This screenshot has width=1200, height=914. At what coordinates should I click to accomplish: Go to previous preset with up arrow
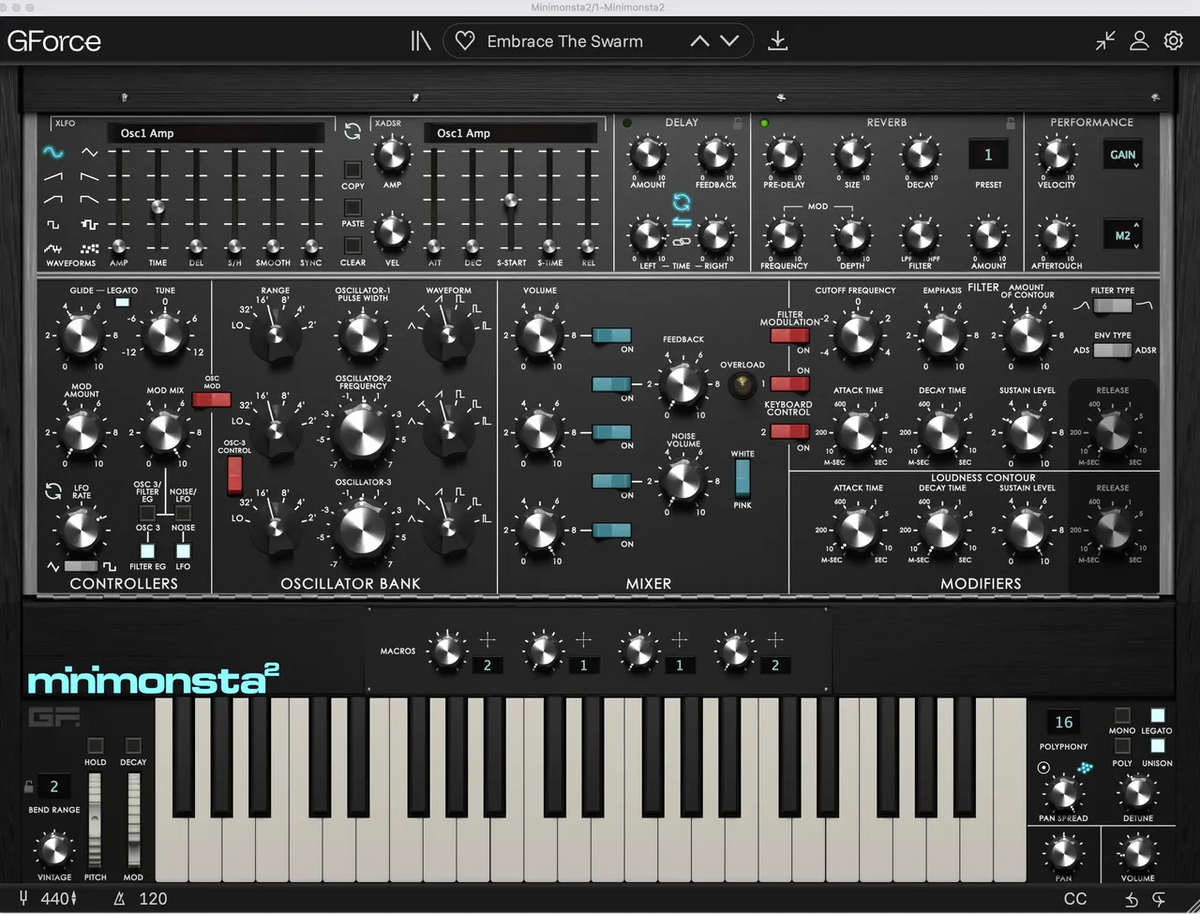(x=700, y=42)
